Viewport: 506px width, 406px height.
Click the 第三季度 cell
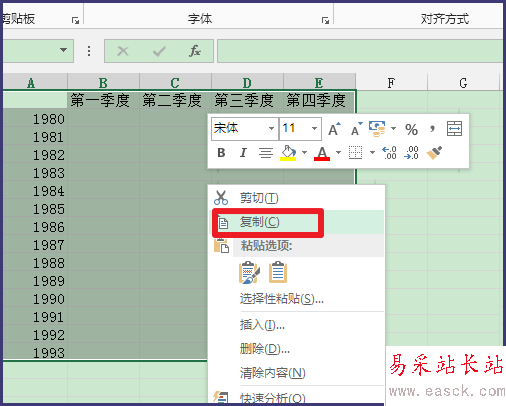pyautogui.click(x=247, y=100)
